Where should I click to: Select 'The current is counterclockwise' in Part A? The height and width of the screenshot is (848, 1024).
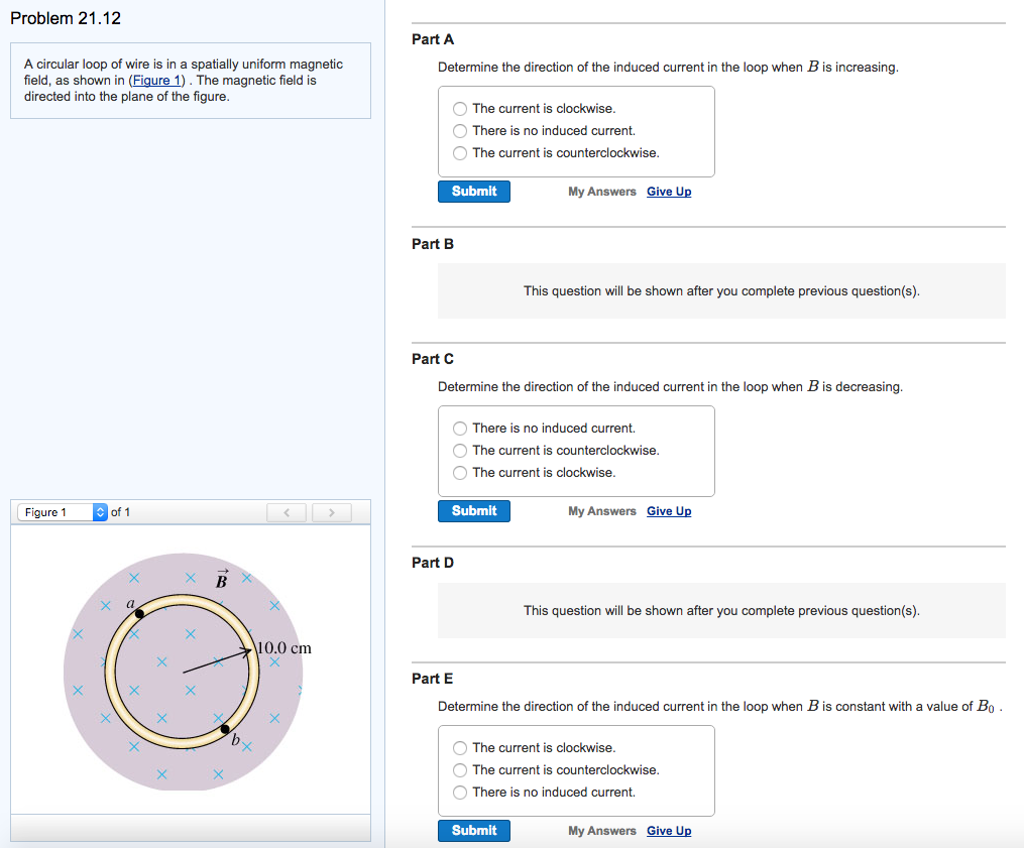click(x=460, y=153)
